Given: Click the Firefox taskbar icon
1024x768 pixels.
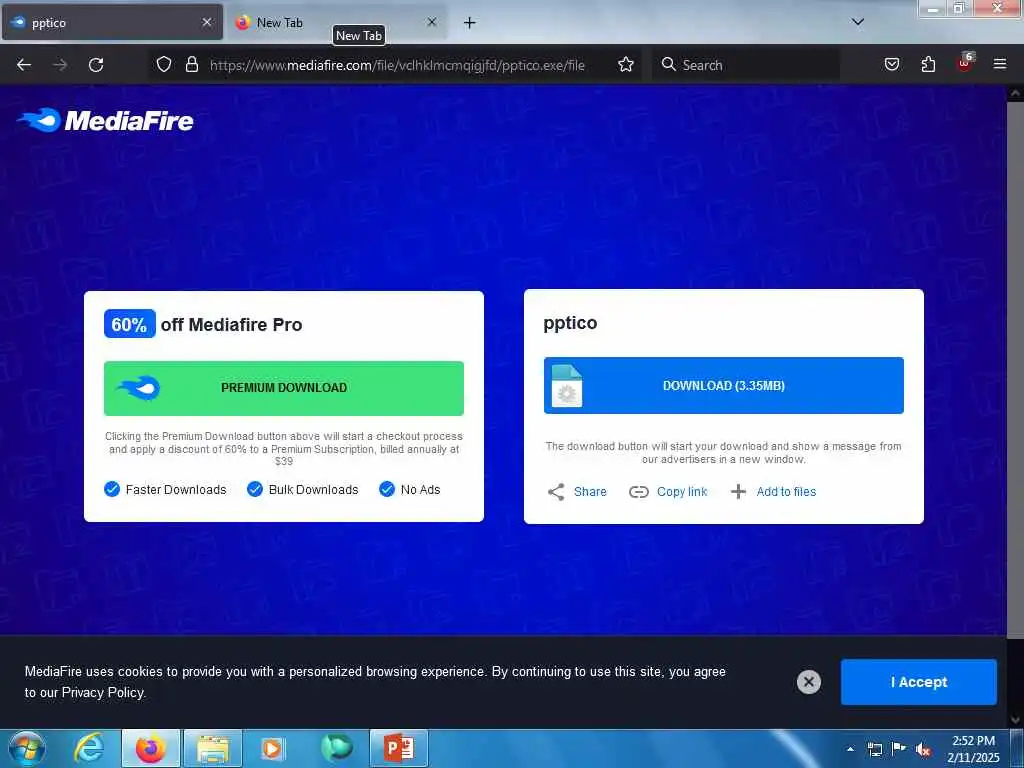Looking at the screenshot, I should coord(150,748).
